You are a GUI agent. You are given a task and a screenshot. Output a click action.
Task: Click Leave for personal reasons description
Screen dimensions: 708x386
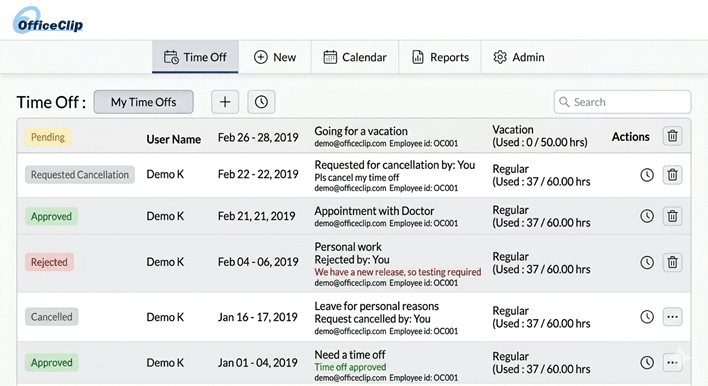click(x=377, y=306)
